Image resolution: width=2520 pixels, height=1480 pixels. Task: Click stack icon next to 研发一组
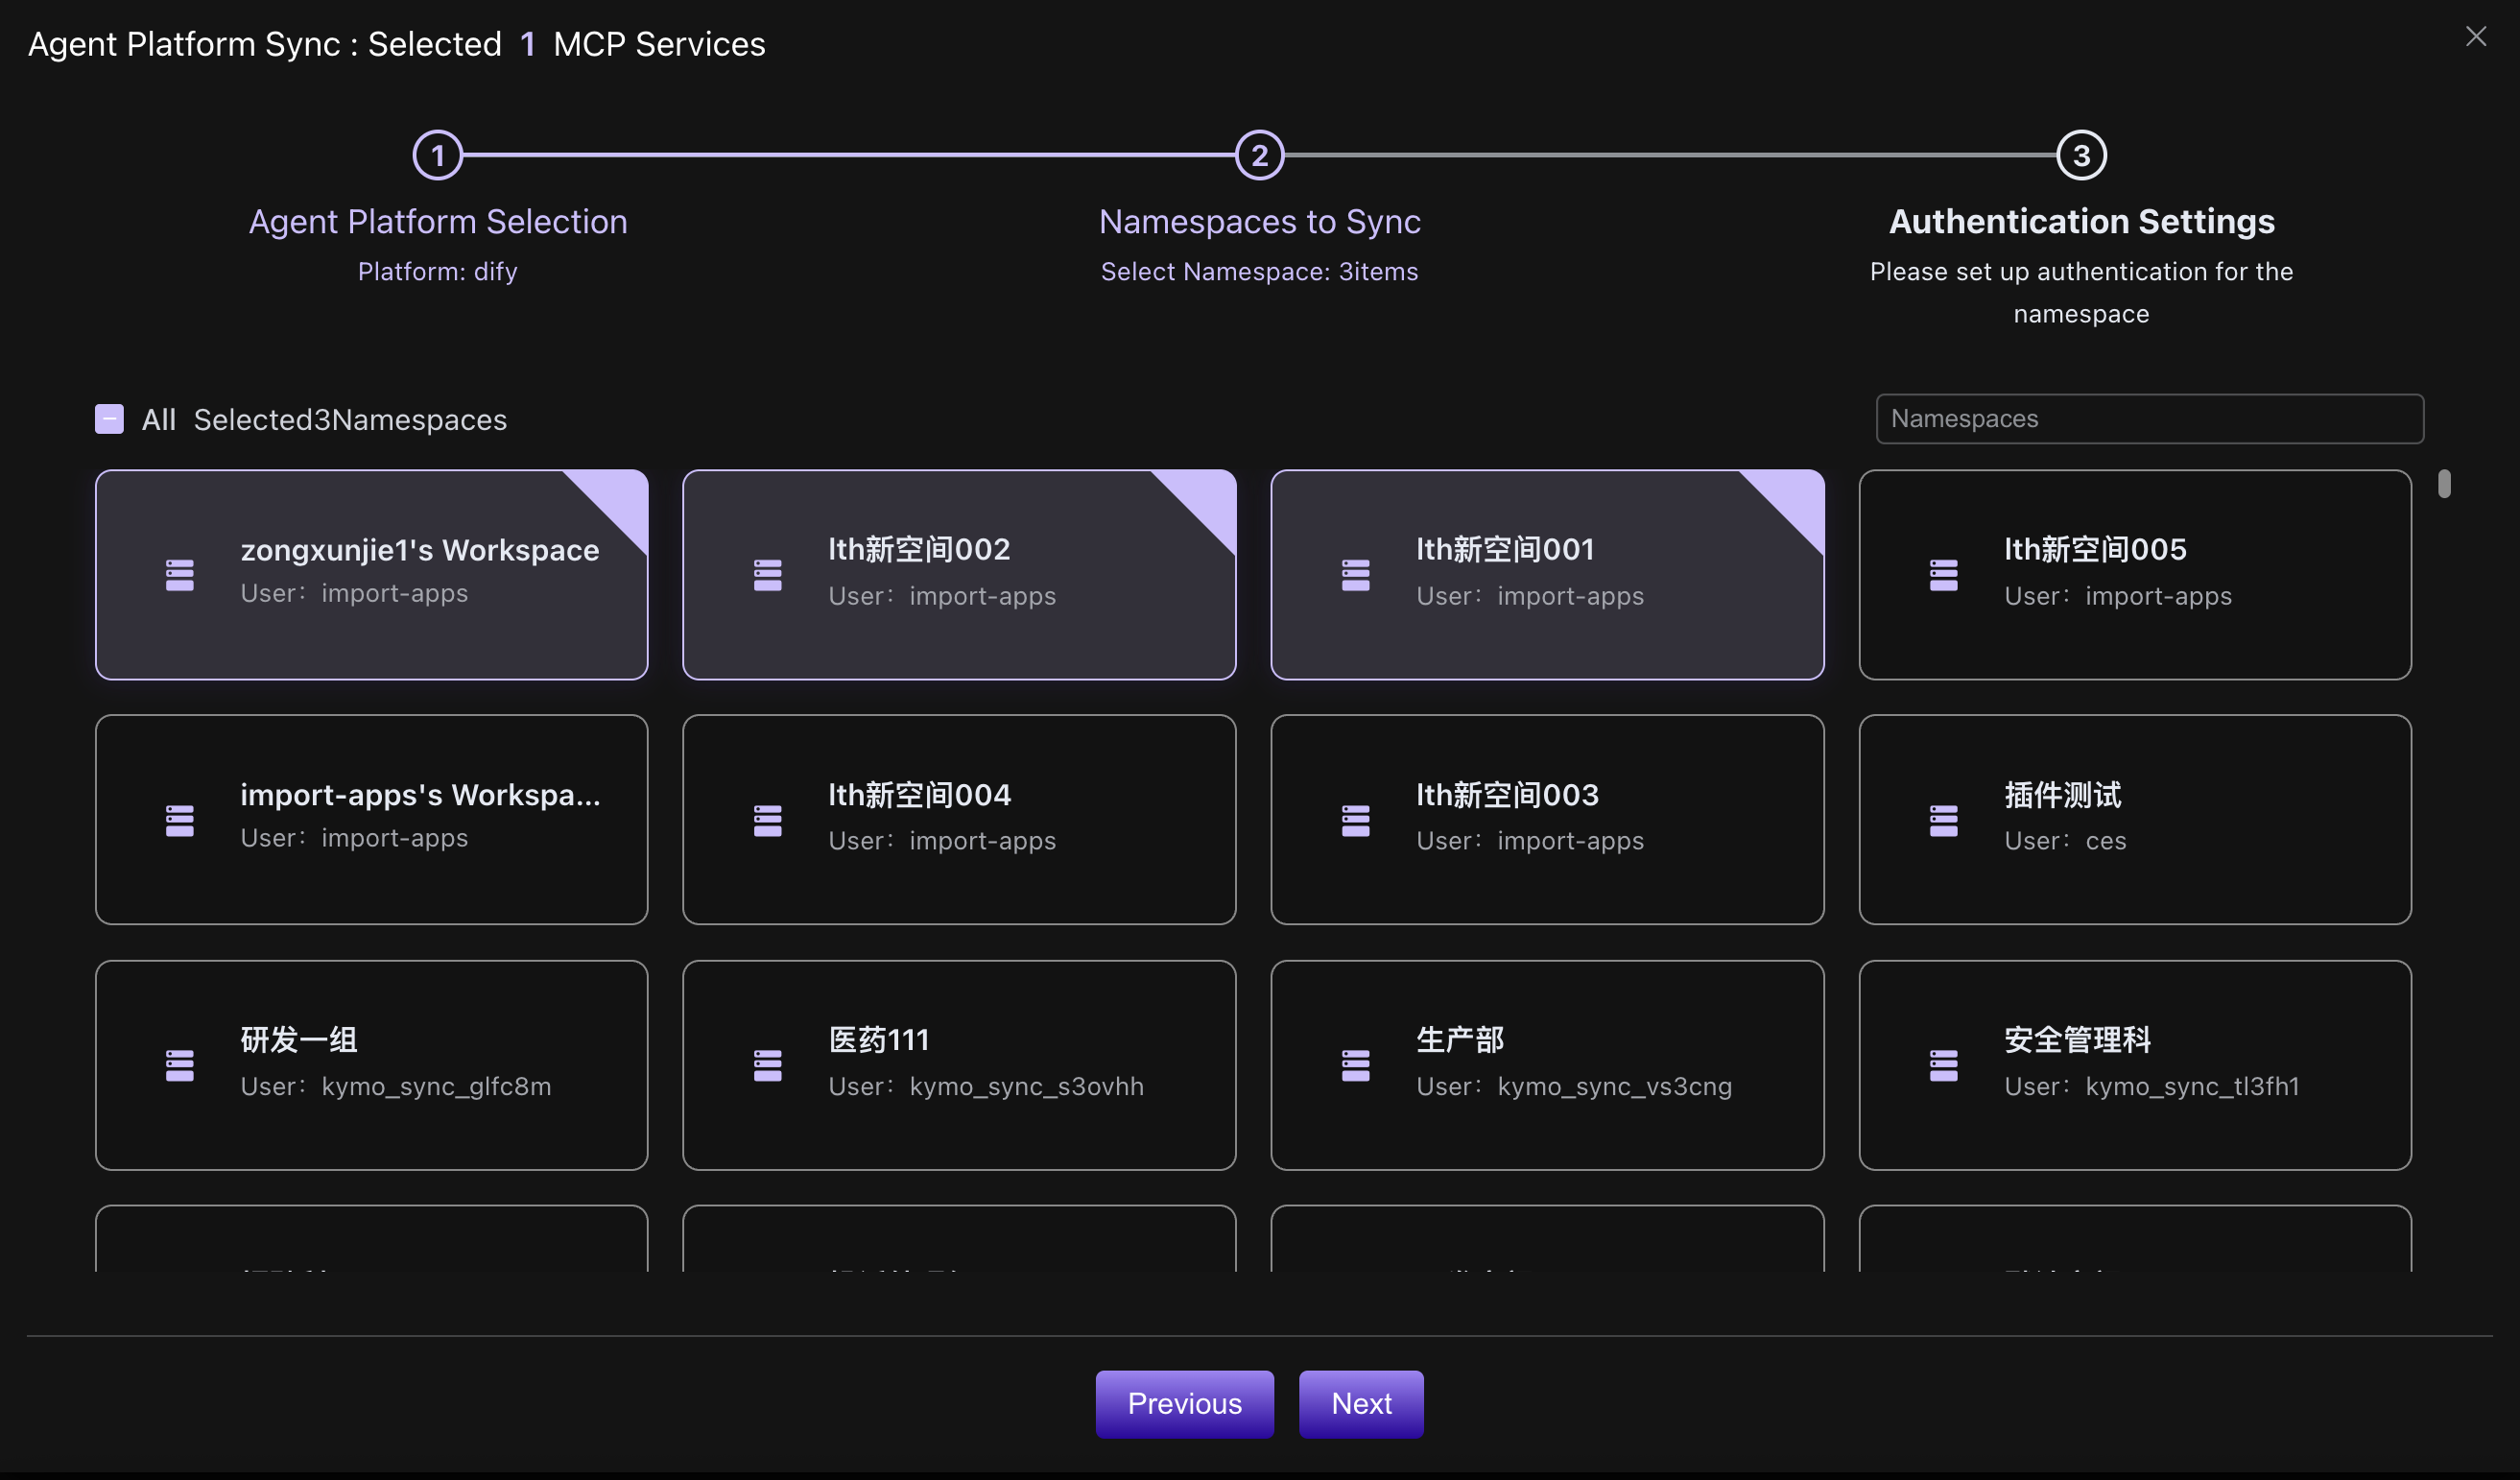(x=180, y=1065)
